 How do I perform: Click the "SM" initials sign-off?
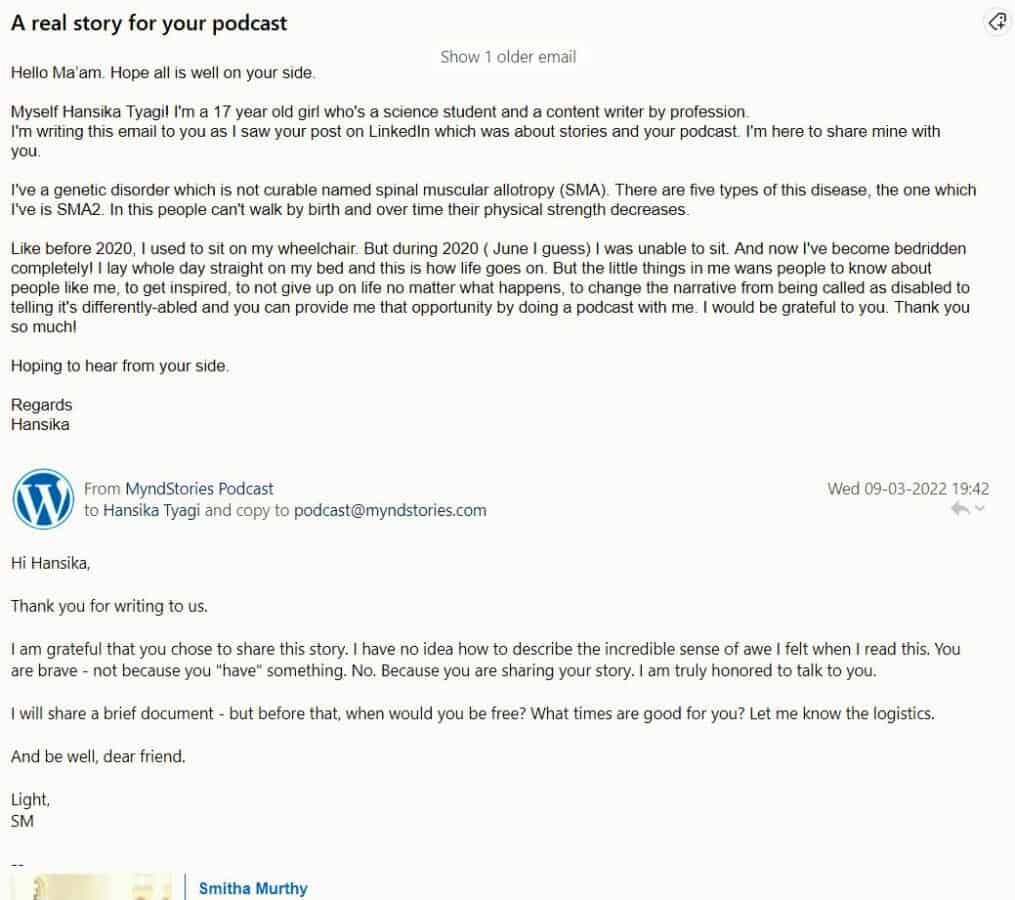(x=22, y=821)
